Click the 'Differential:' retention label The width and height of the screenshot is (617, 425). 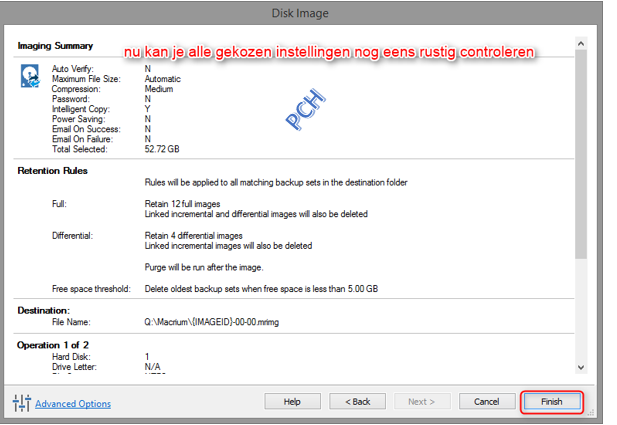72,236
